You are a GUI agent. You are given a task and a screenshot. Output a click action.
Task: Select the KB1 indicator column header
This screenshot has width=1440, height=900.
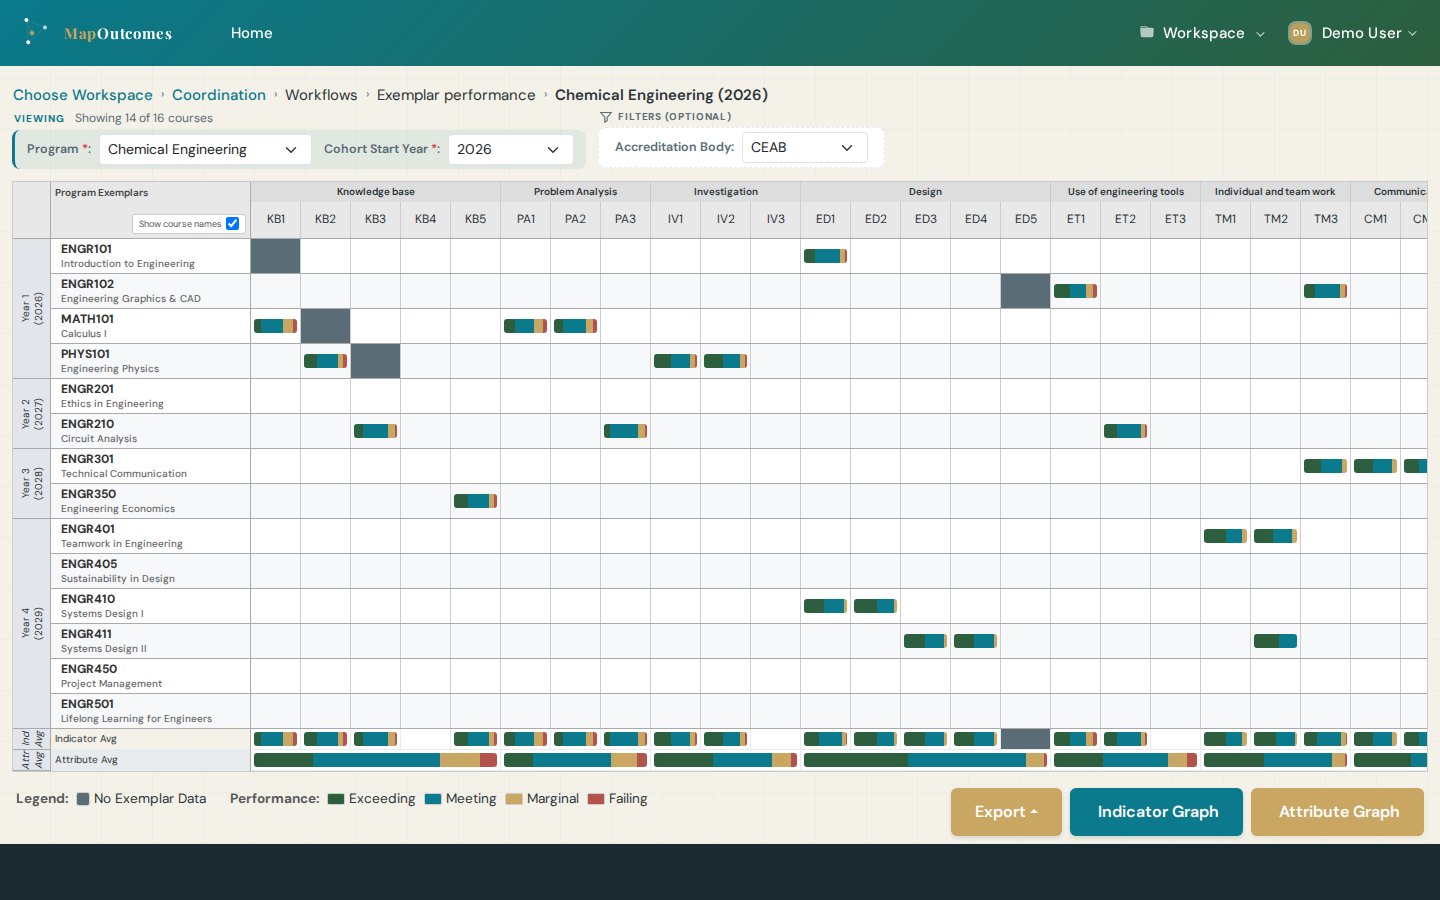click(276, 219)
